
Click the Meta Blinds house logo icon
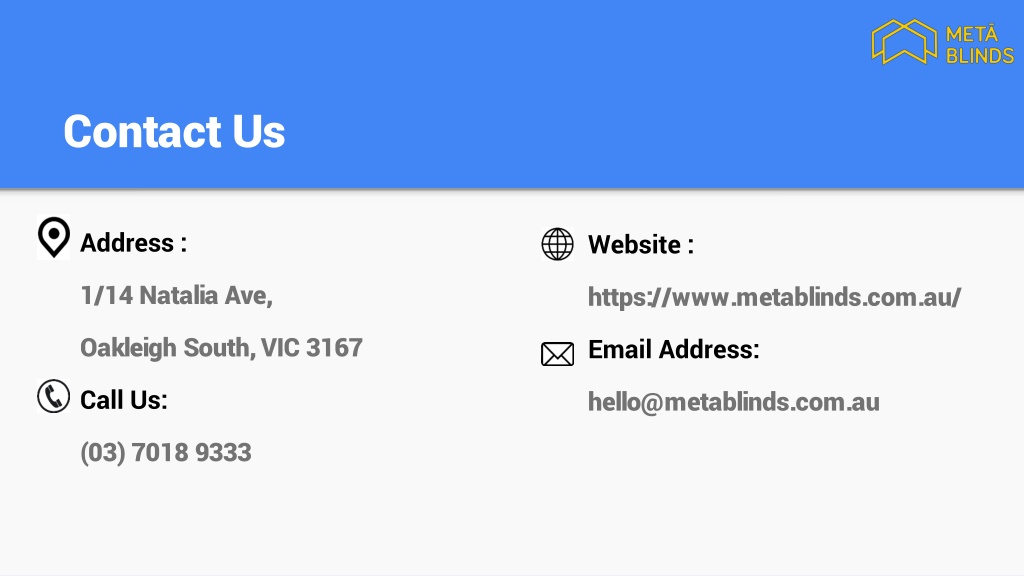(x=904, y=42)
